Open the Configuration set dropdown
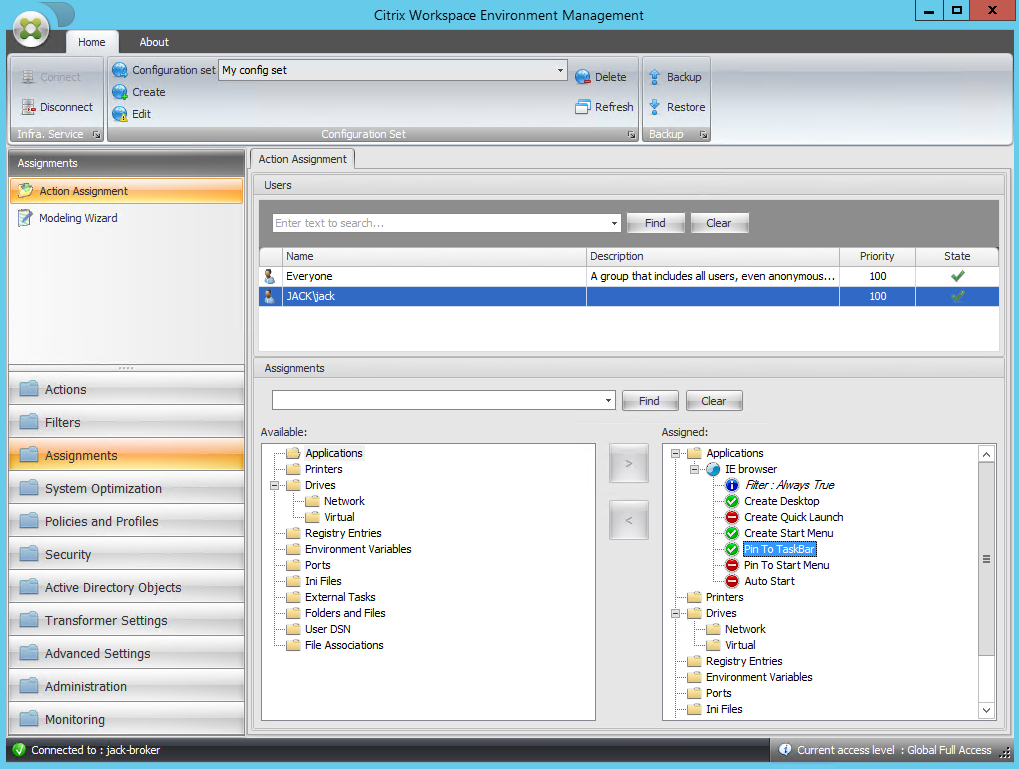 pyautogui.click(x=559, y=70)
